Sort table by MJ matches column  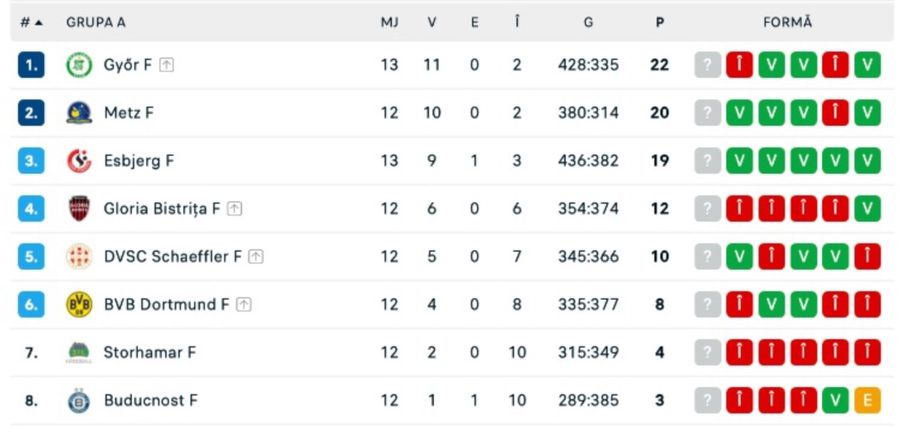pos(389,22)
